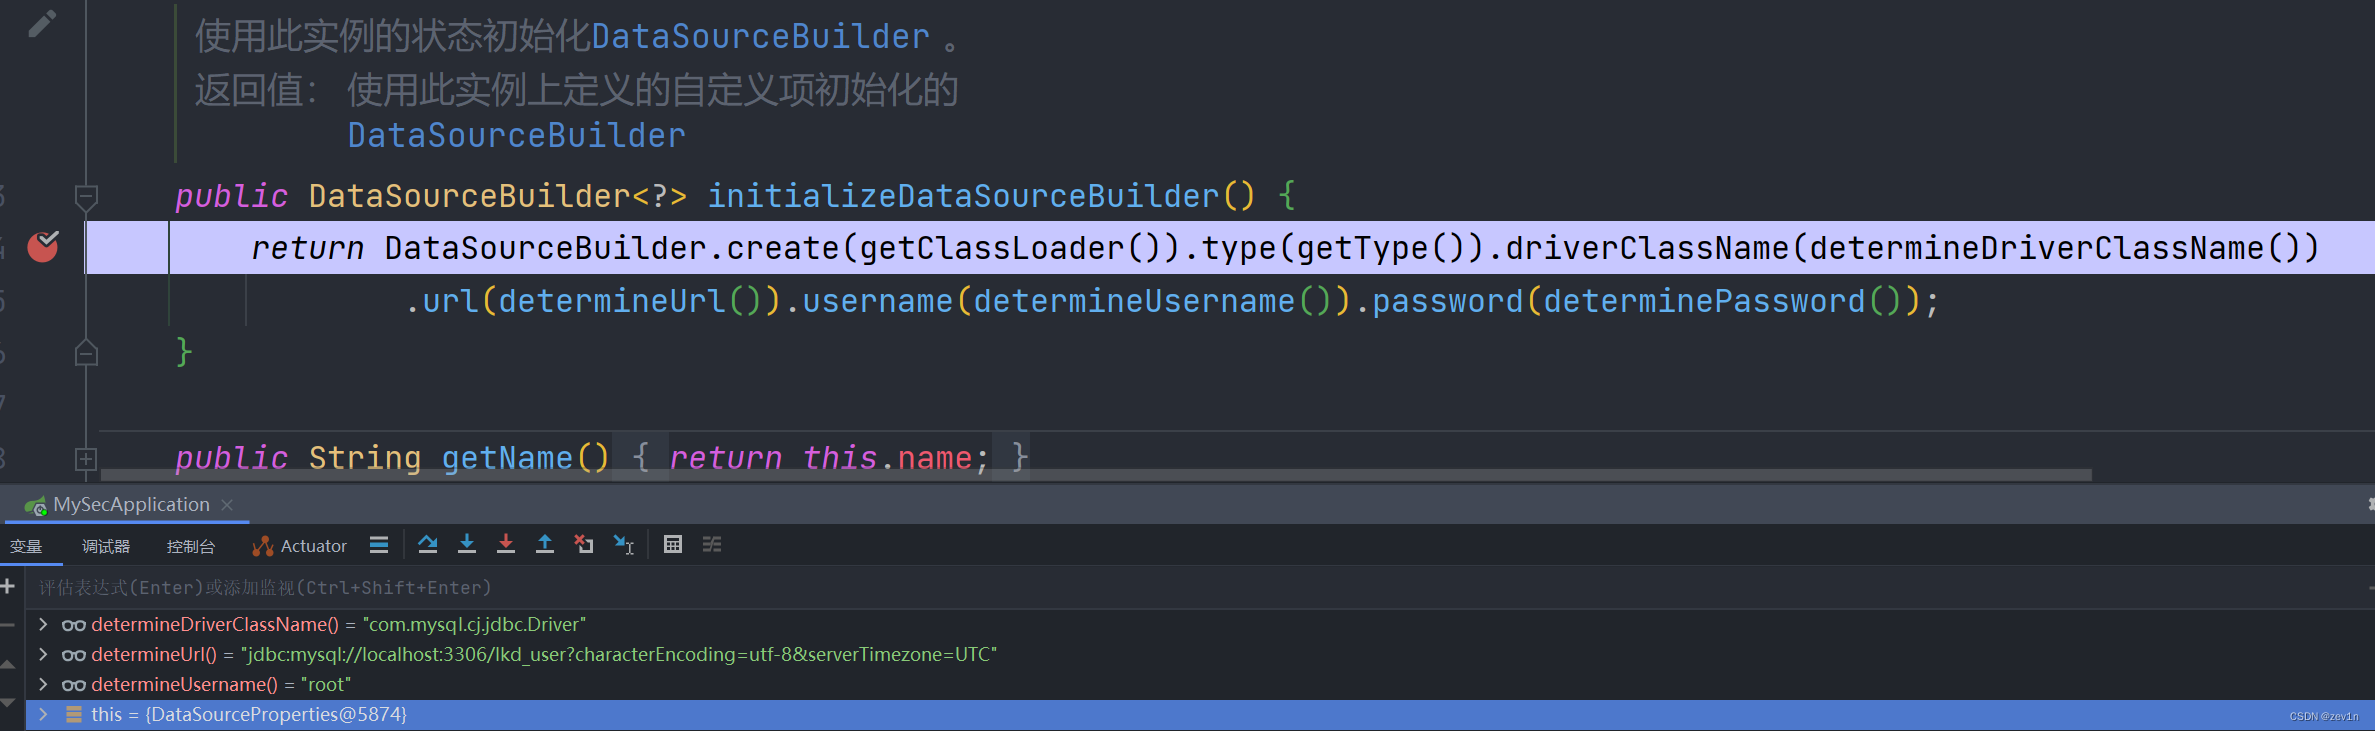Click the initializeDataSourceBuilder method name

click(x=964, y=196)
